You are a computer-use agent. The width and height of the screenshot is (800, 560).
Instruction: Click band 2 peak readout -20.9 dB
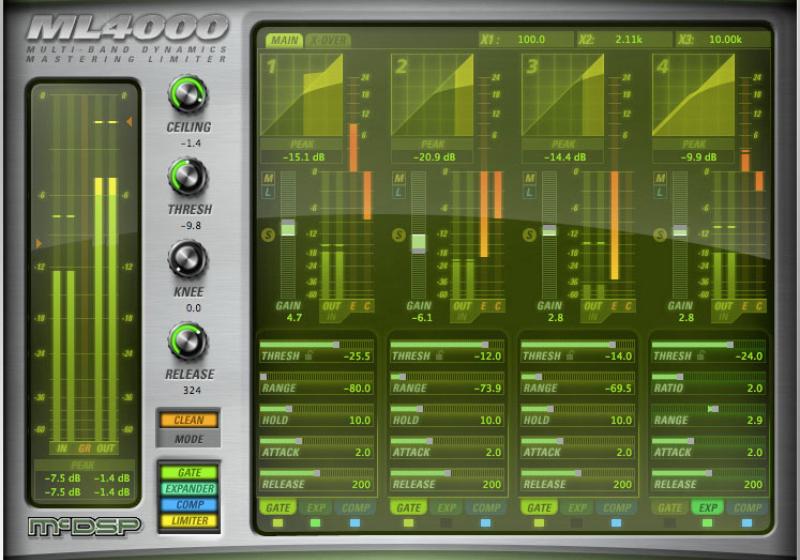coord(433,157)
